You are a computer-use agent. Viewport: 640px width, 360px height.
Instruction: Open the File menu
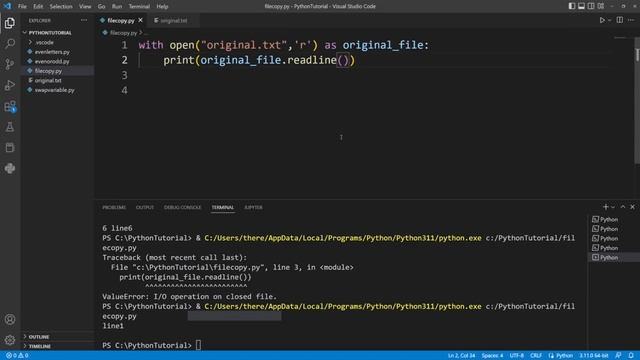22,7
